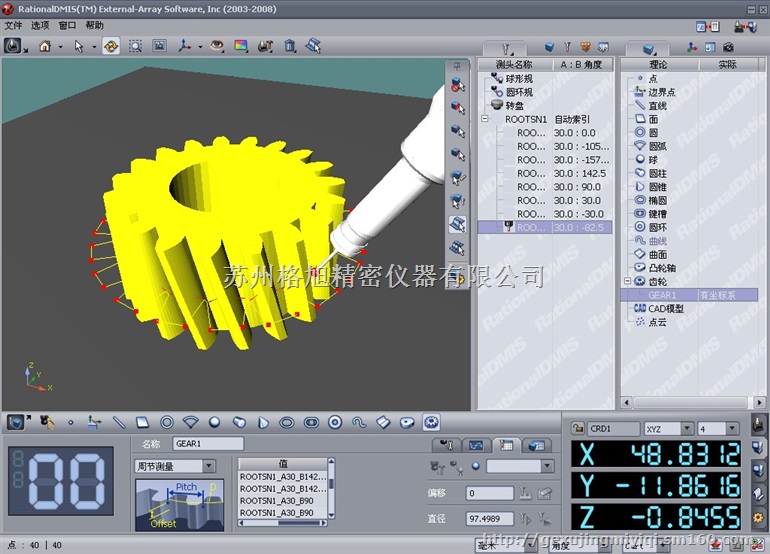Select the plane feature icon in measurement toolbar
The width and height of the screenshot is (770, 554).
142,423
